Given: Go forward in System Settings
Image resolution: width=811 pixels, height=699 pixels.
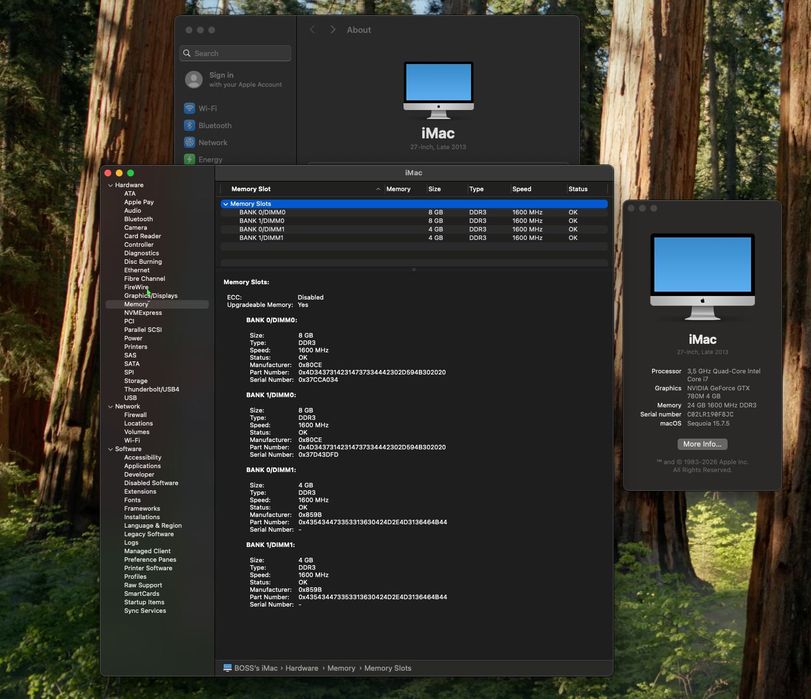Looking at the screenshot, I should tap(333, 30).
